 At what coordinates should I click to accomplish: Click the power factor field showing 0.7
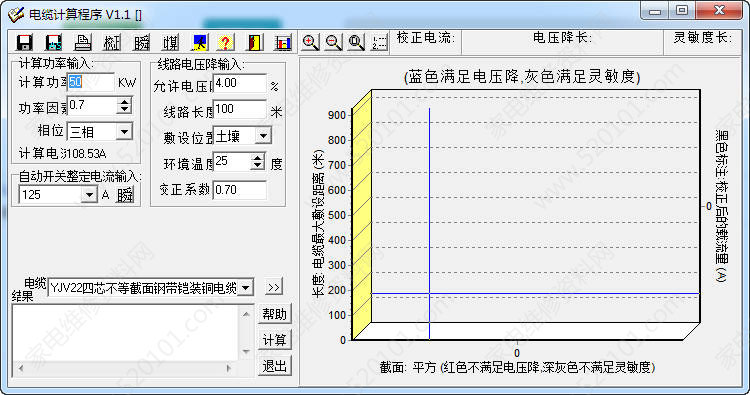[x=92, y=106]
